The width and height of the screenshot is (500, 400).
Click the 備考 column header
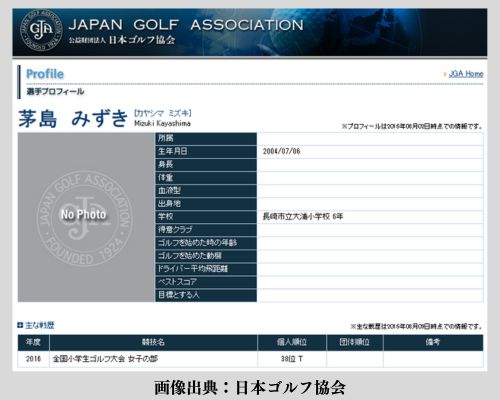(x=433, y=342)
